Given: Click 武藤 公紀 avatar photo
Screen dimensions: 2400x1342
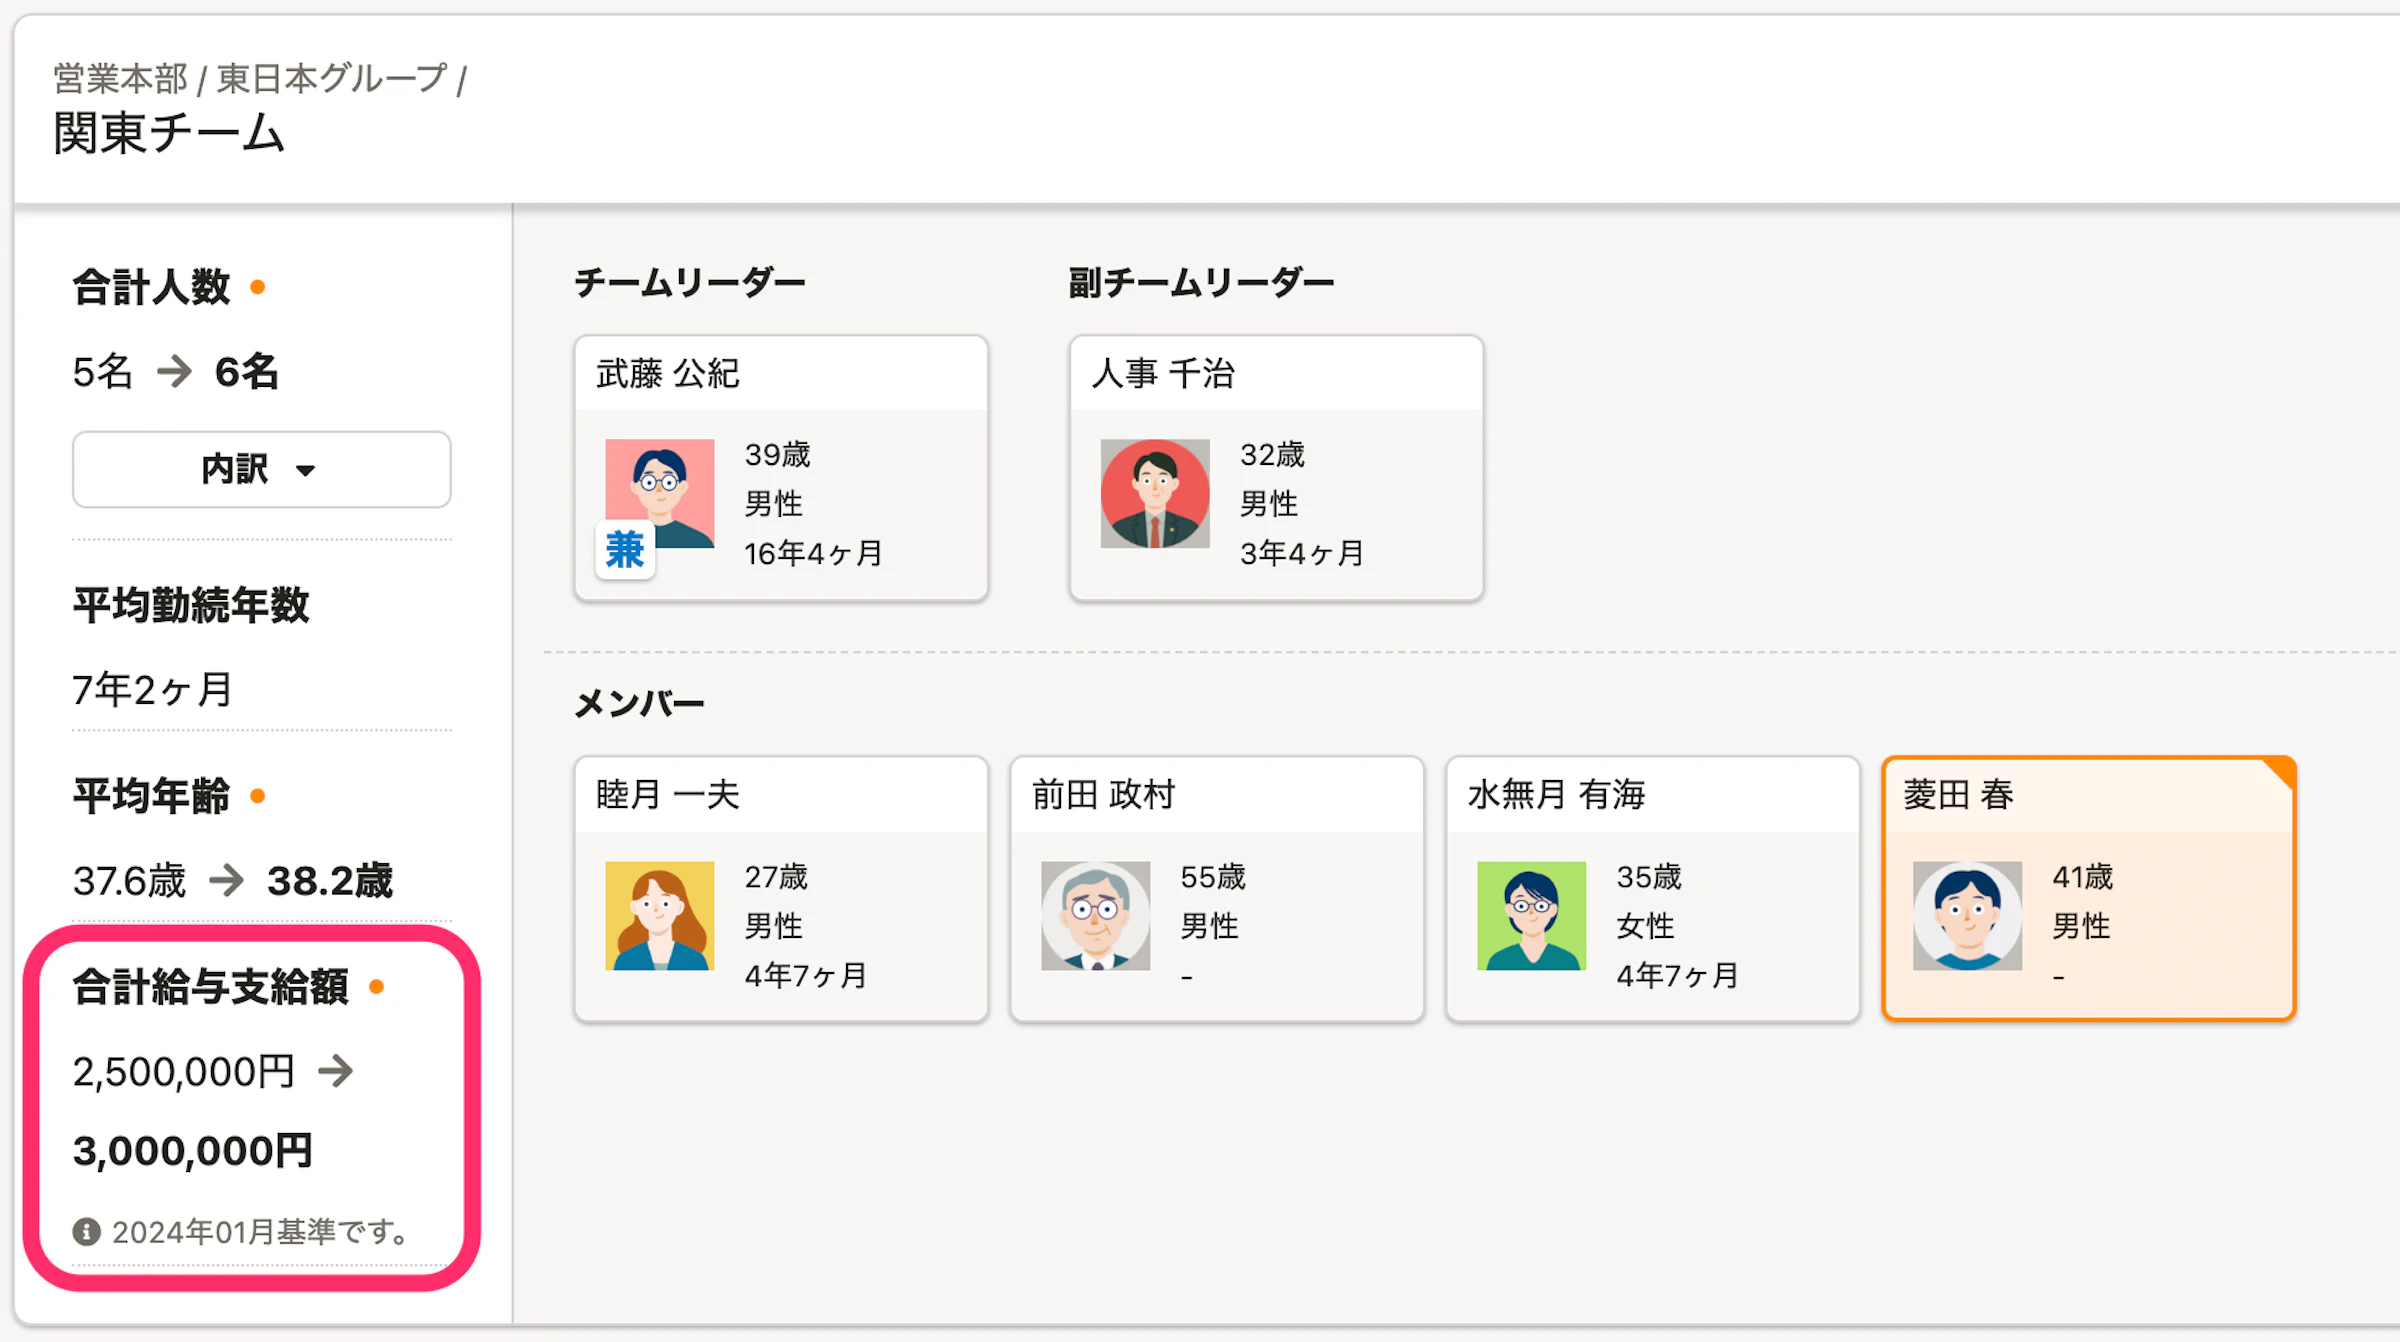Looking at the screenshot, I should pos(660,494).
